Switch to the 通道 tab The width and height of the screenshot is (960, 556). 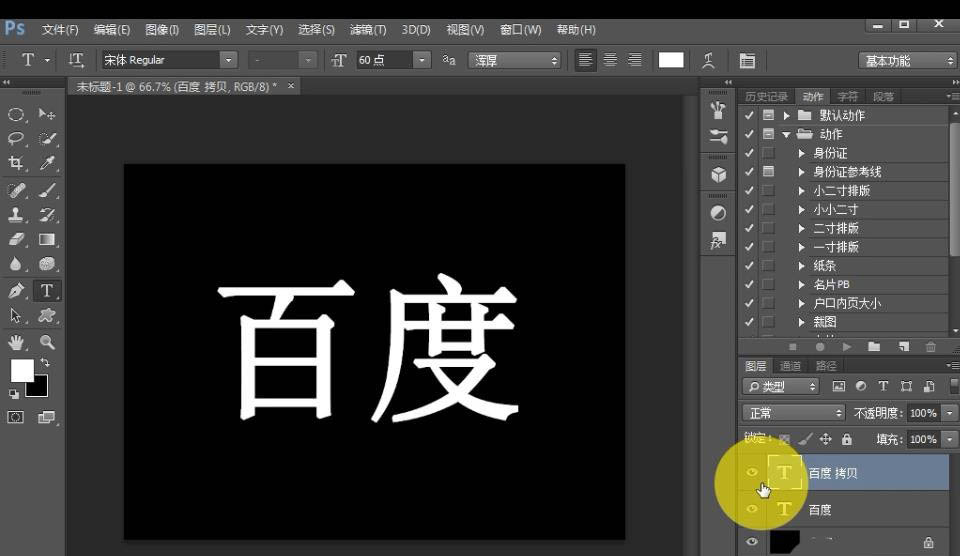coord(790,366)
